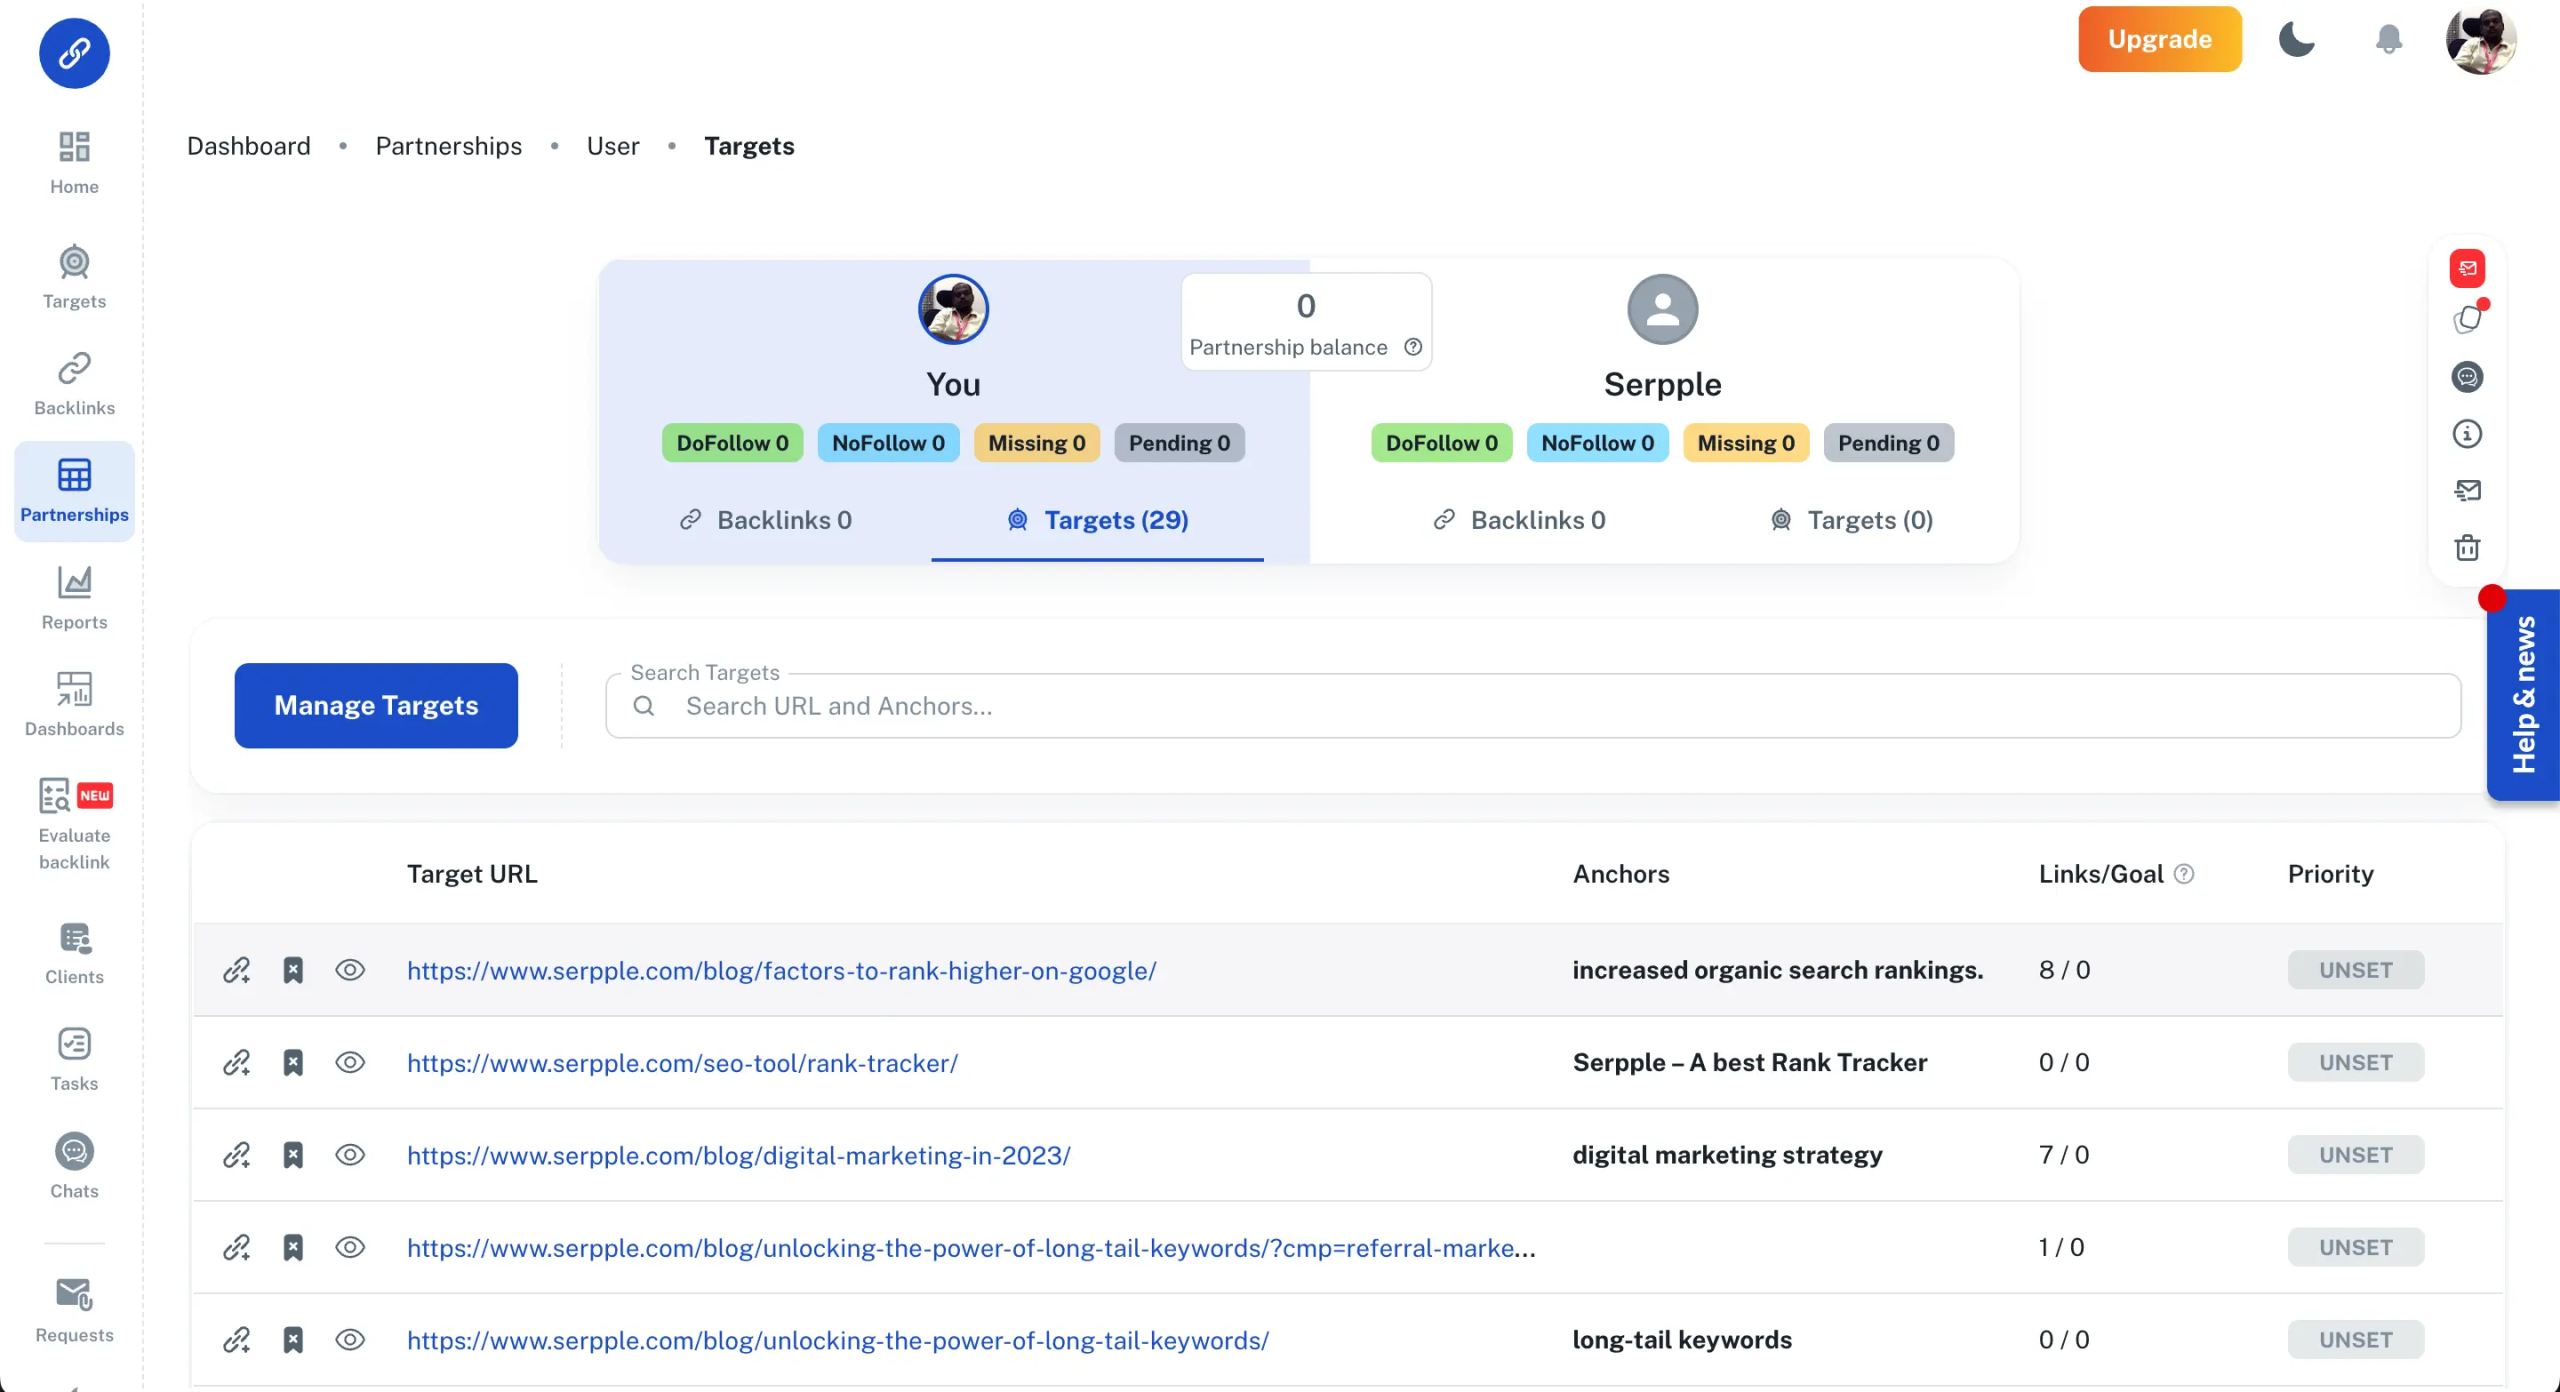The width and height of the screenshot is (2560, 1392).
Task: Open priority dropdown UNSET for factors-to-rank-higher row
Action: point(2356,970)
